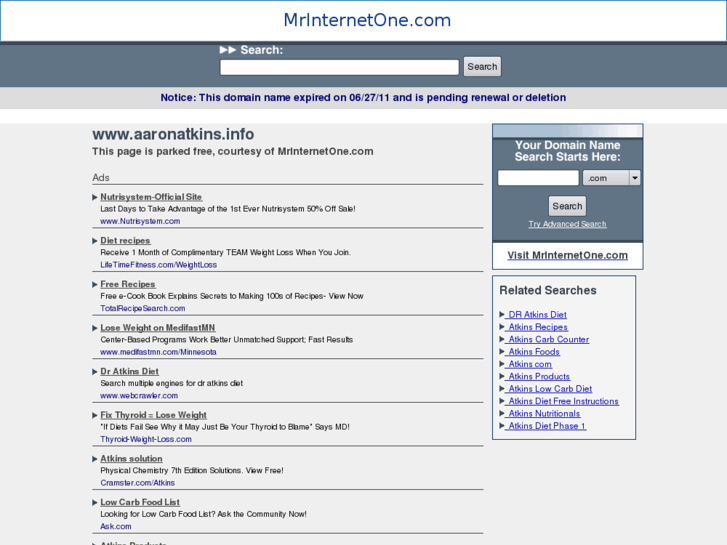Screen dimensions: 727x545
Task: Click the arrow bullet beside Low Carb Food List
Action: click(x=95, y=502)
